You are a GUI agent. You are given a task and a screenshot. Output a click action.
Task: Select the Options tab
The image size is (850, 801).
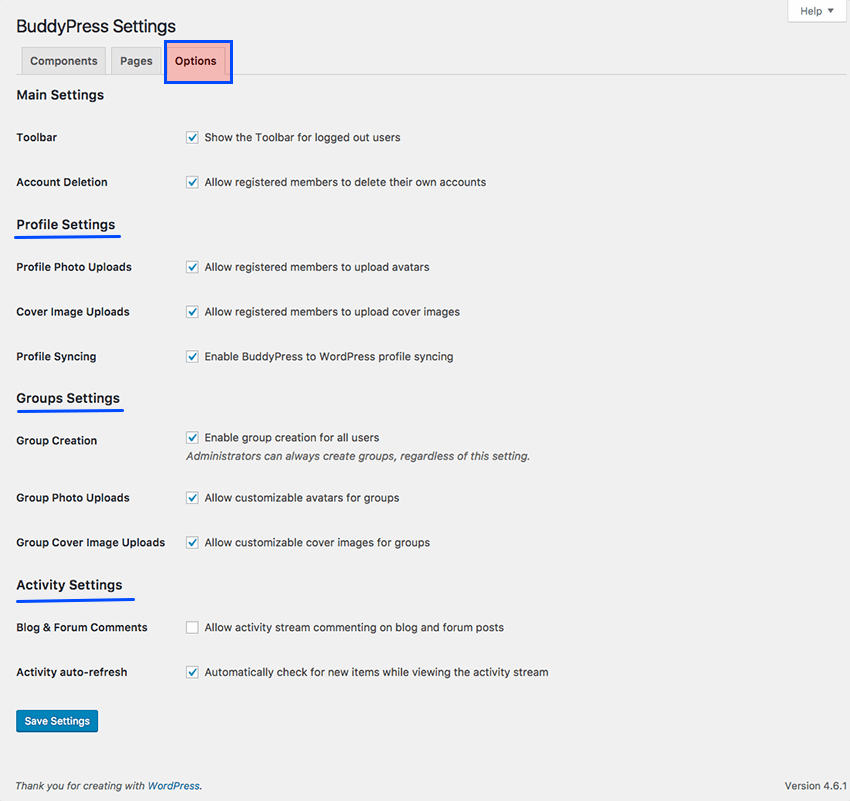coord(196,61)
